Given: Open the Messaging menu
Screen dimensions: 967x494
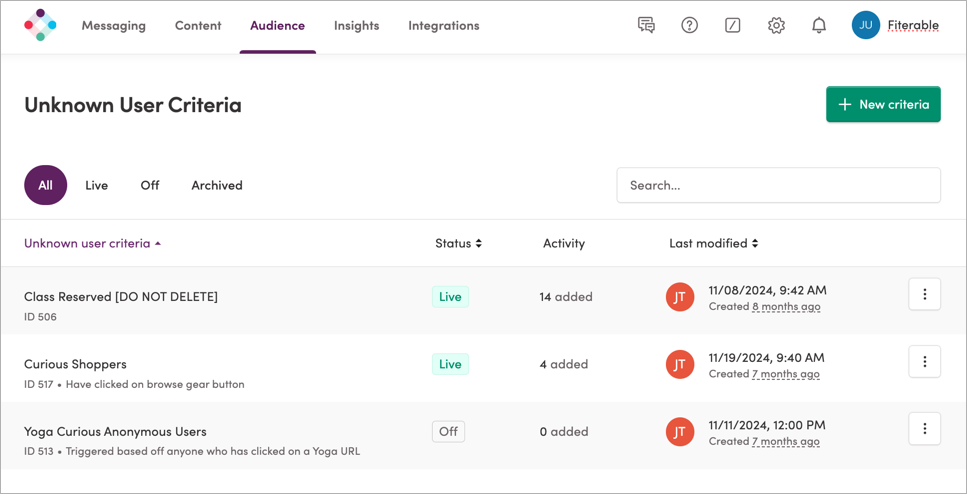Looking at the screenshot, I should pyautogui.click(x=113, y=26).
